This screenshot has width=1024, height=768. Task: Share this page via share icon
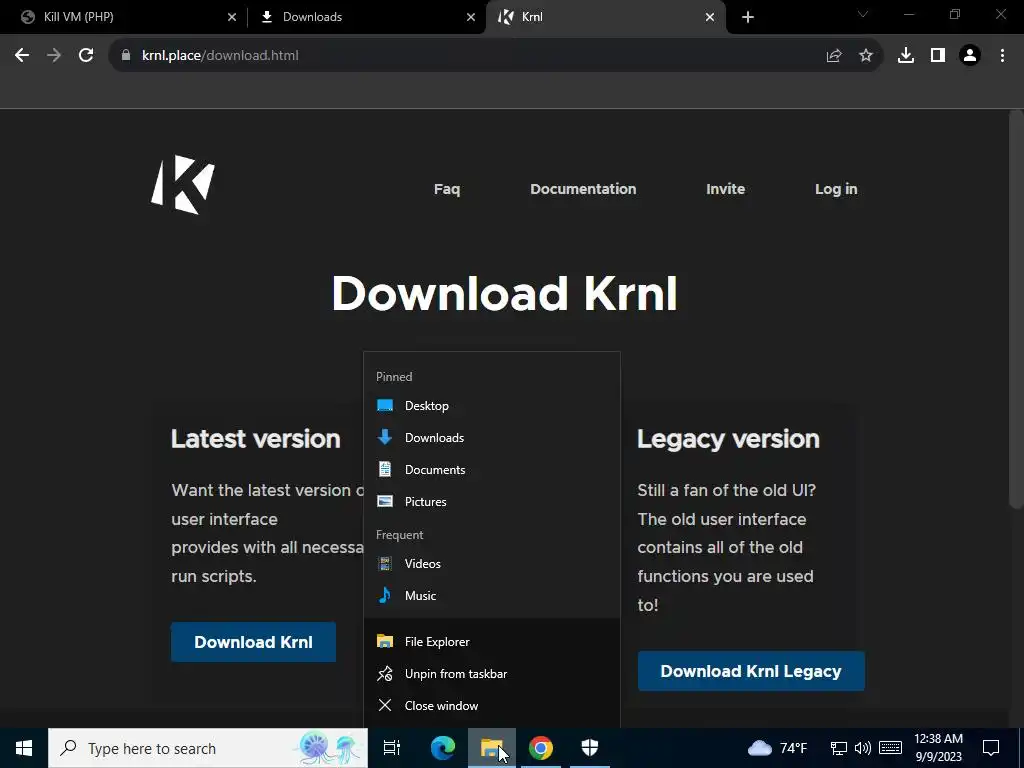pyautogui.click(x=833, y=56)
